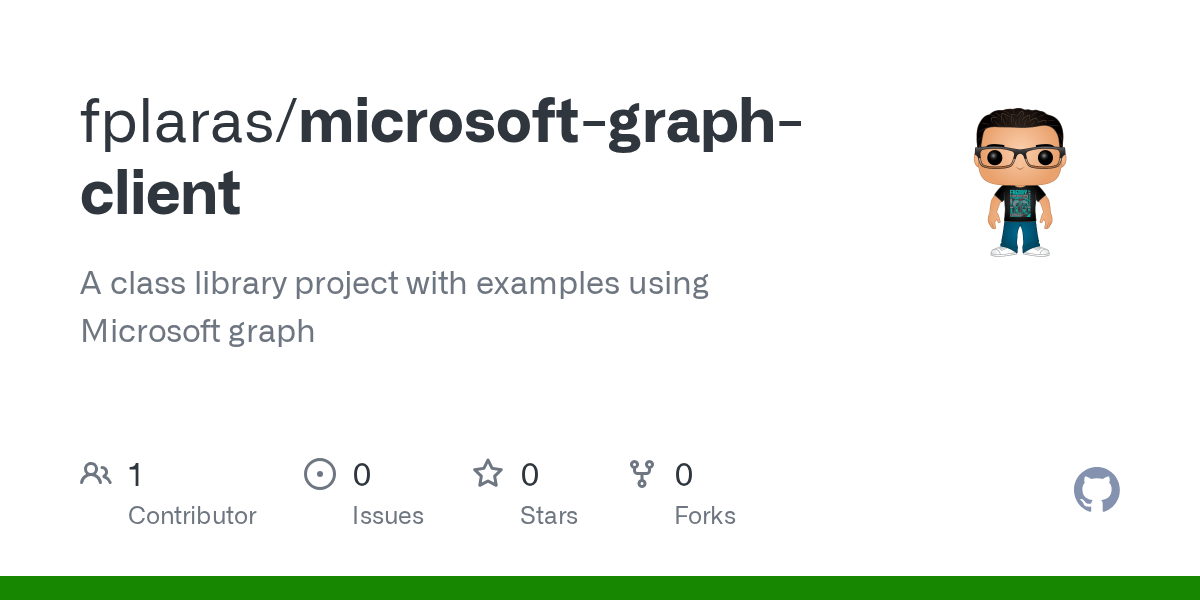Screen dimensions: 1200x600
Task: Click the repository description first line
Action: pos(394,284)
